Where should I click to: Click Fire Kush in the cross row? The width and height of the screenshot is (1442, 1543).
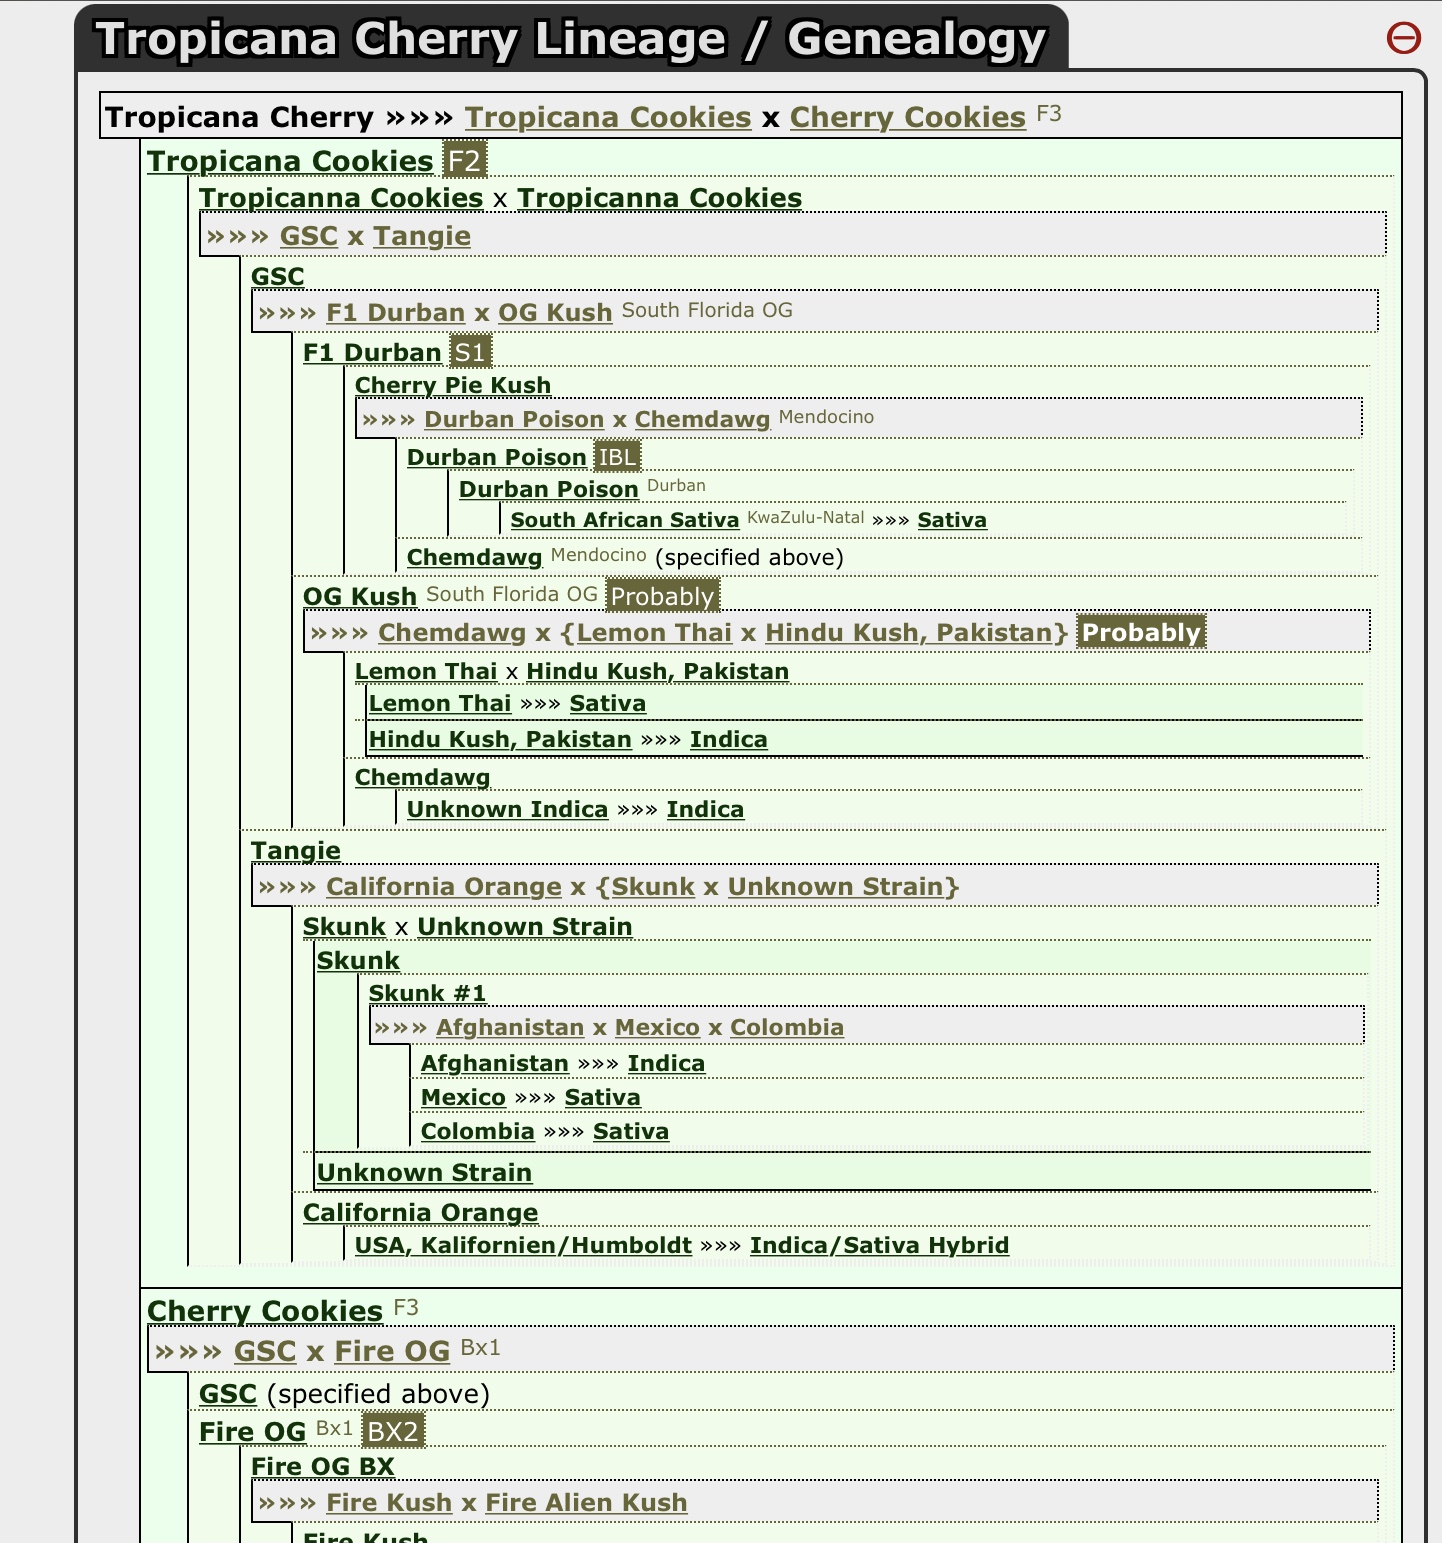(389, 1503)
